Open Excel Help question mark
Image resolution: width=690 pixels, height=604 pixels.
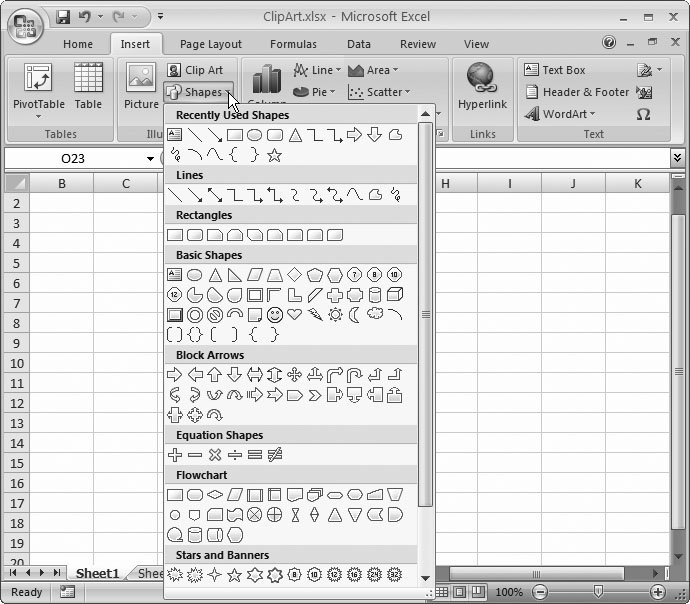point(609,43)
